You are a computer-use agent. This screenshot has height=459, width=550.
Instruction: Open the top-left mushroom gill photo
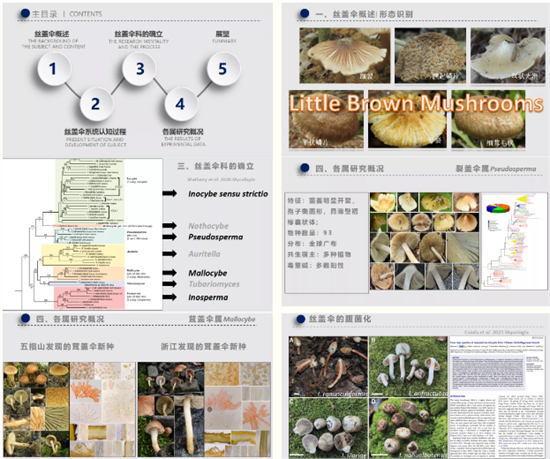tap(345, 55)
